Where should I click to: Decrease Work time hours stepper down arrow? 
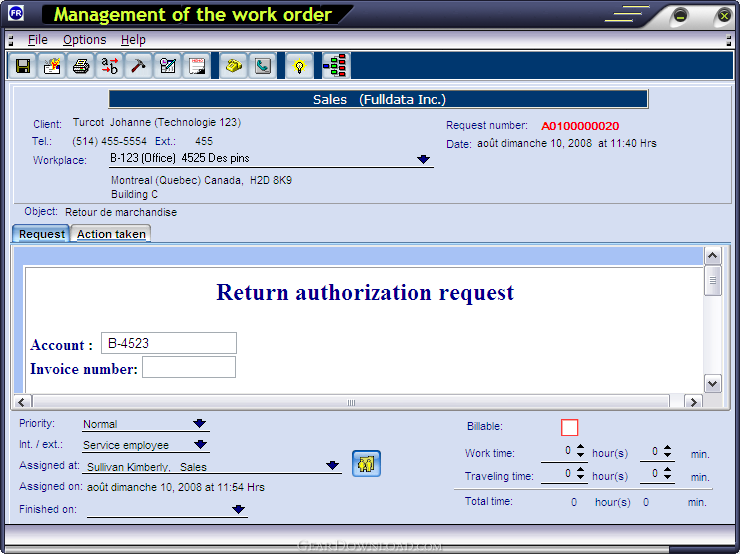point(580,455)
